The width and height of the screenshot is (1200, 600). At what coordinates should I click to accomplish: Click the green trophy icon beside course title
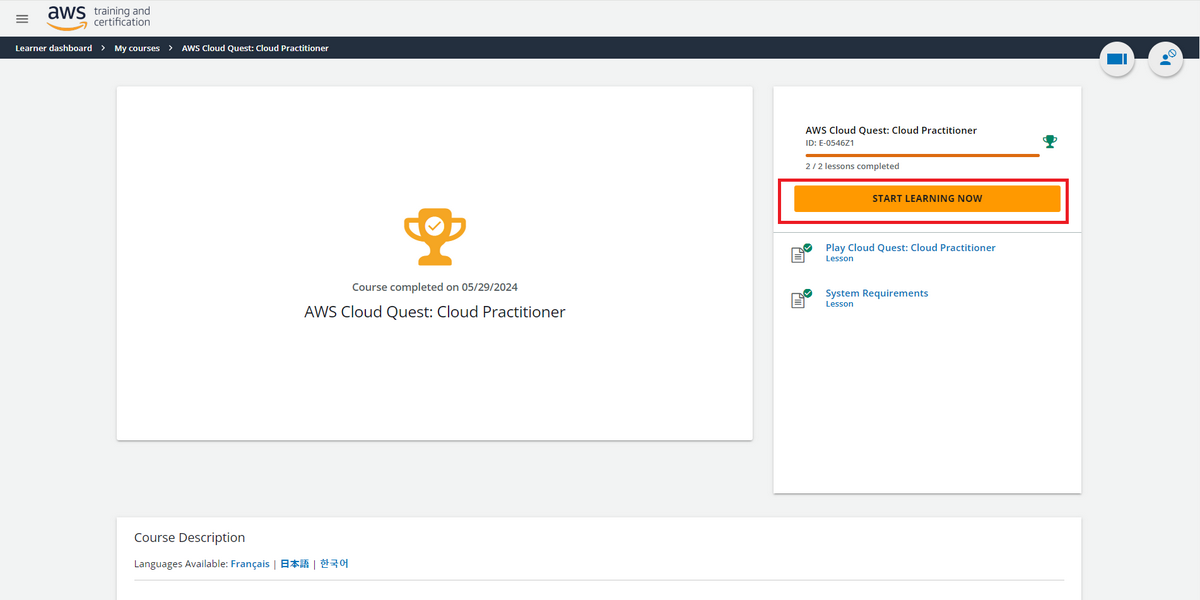(1049, 141)
